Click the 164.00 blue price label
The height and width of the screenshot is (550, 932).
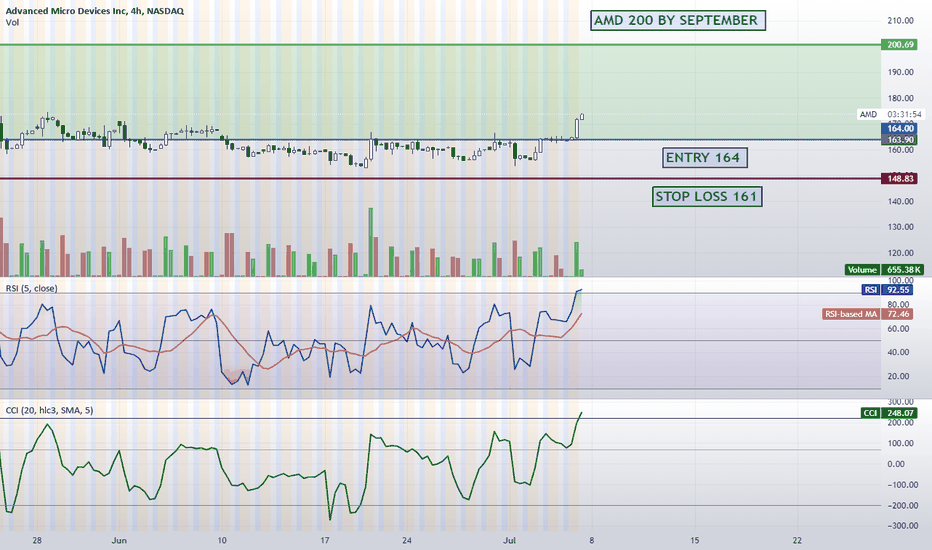click(900, 128)
